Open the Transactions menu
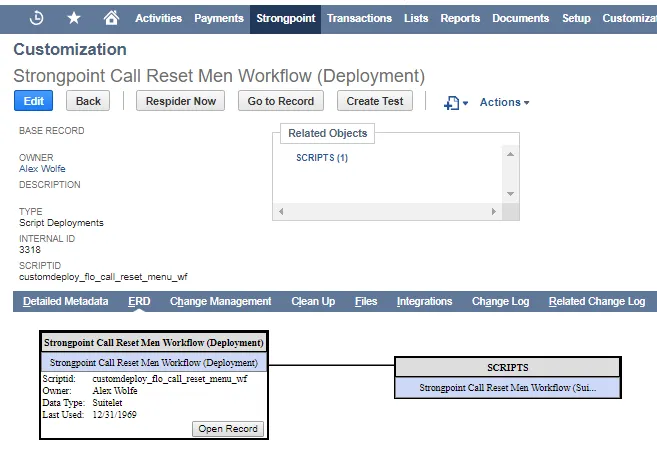 coord(360,18)
